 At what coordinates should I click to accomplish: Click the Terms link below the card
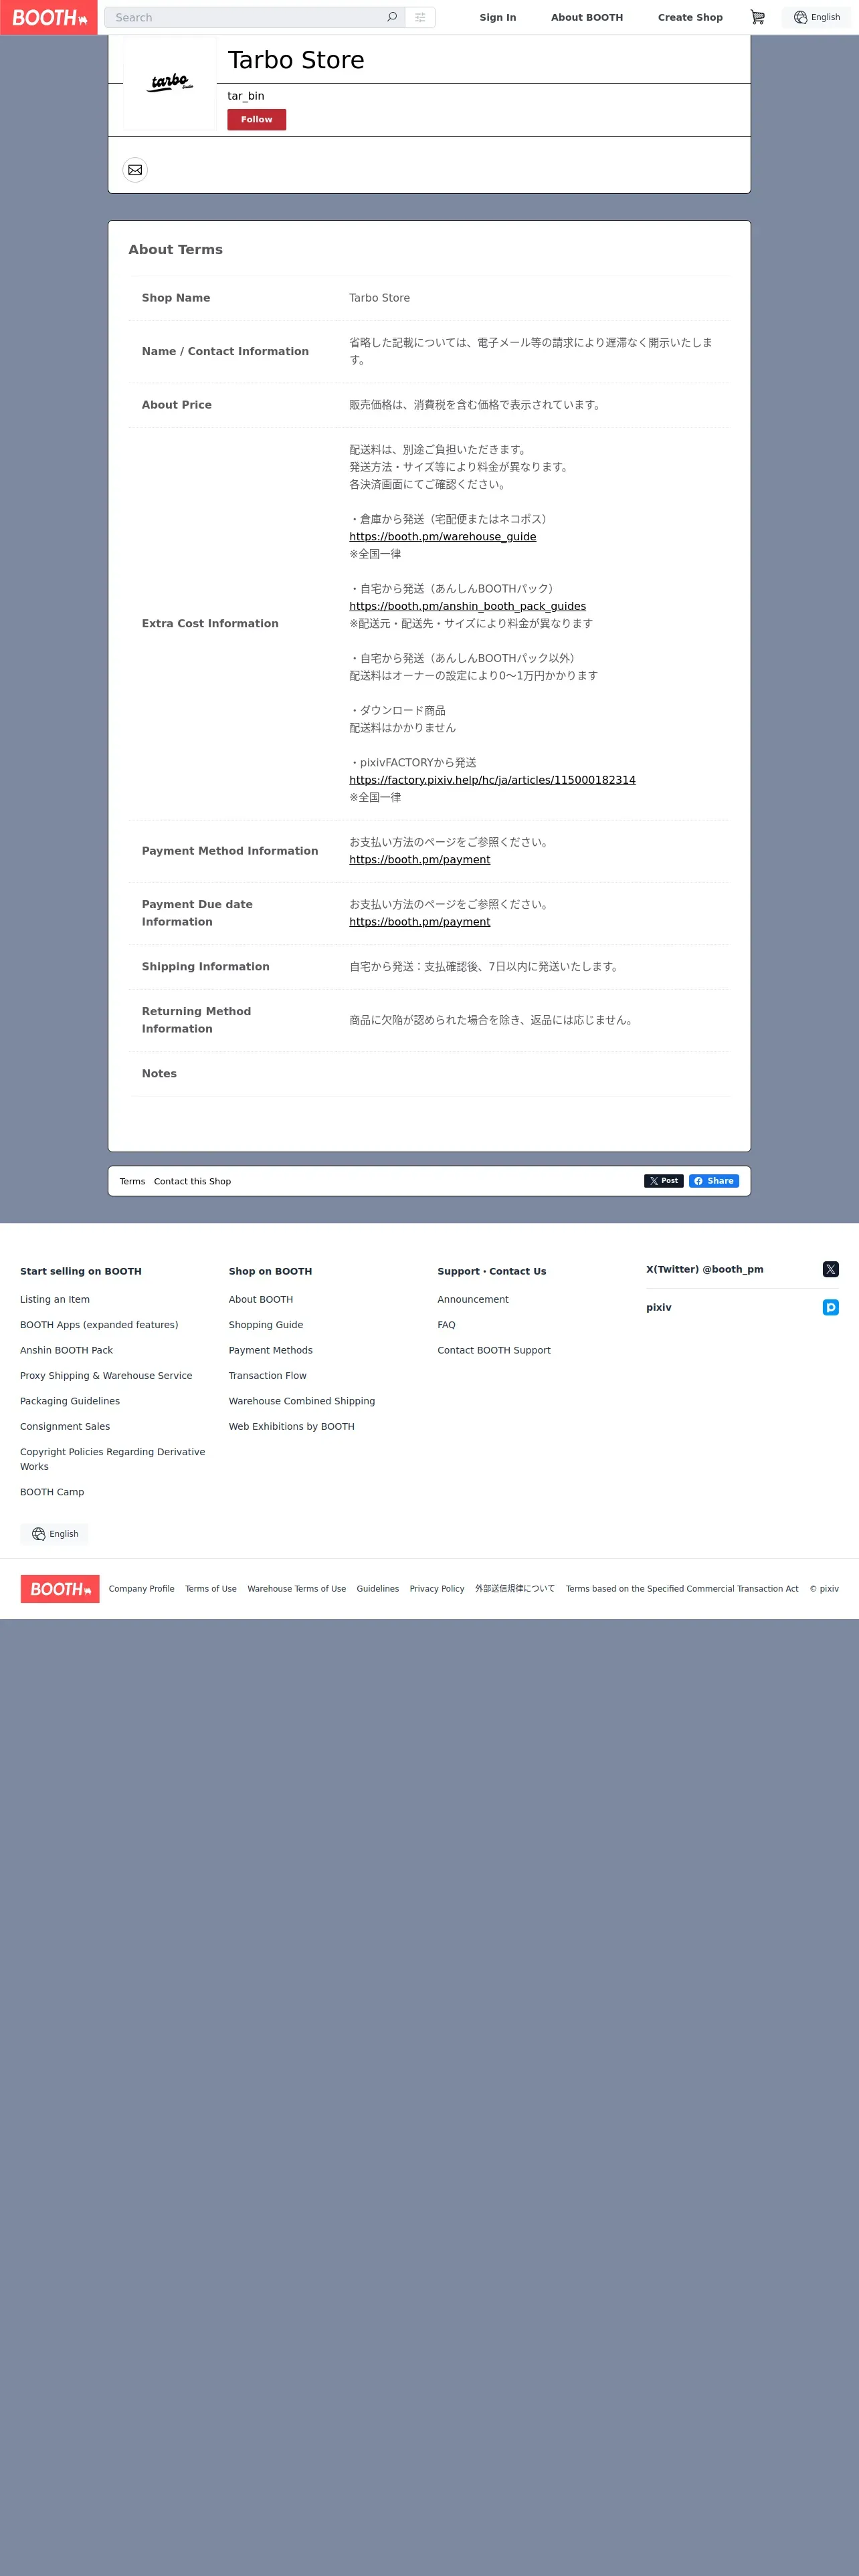click(x=132, y=1181)
